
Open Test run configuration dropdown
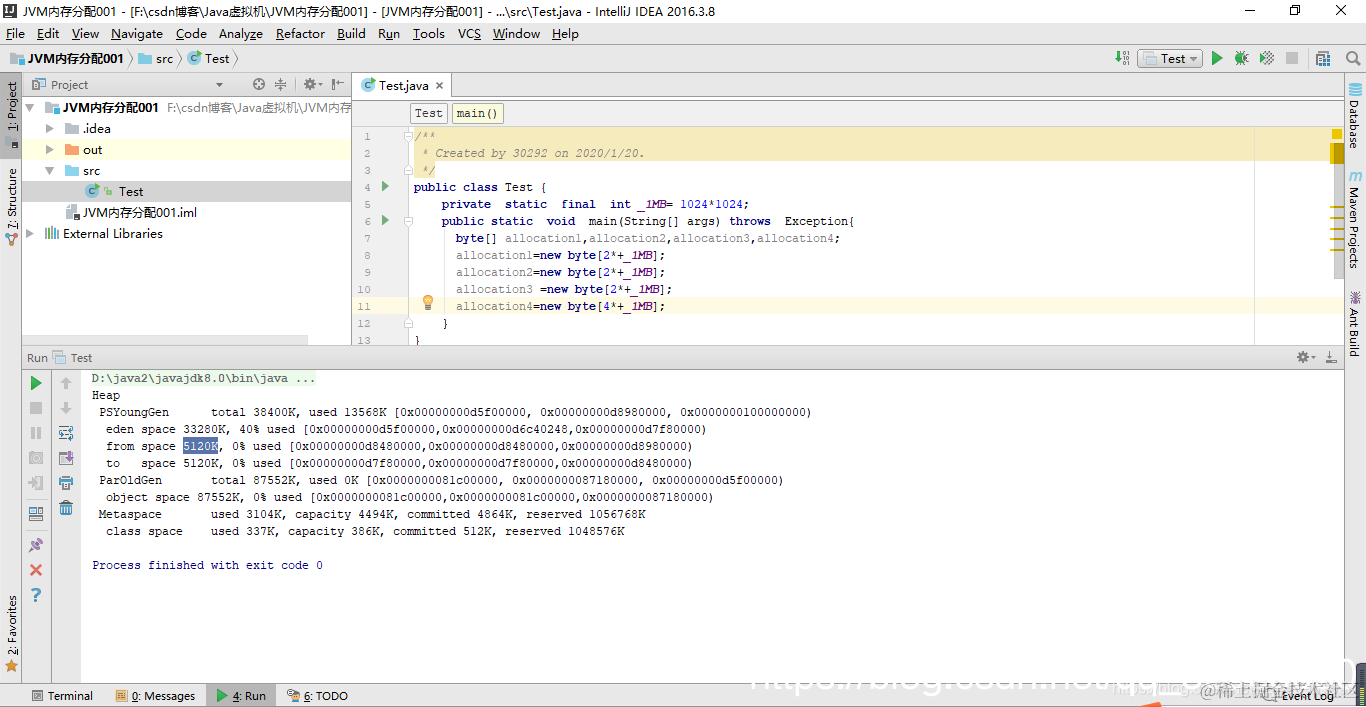pyautogui.click(x=1170, y=58)
